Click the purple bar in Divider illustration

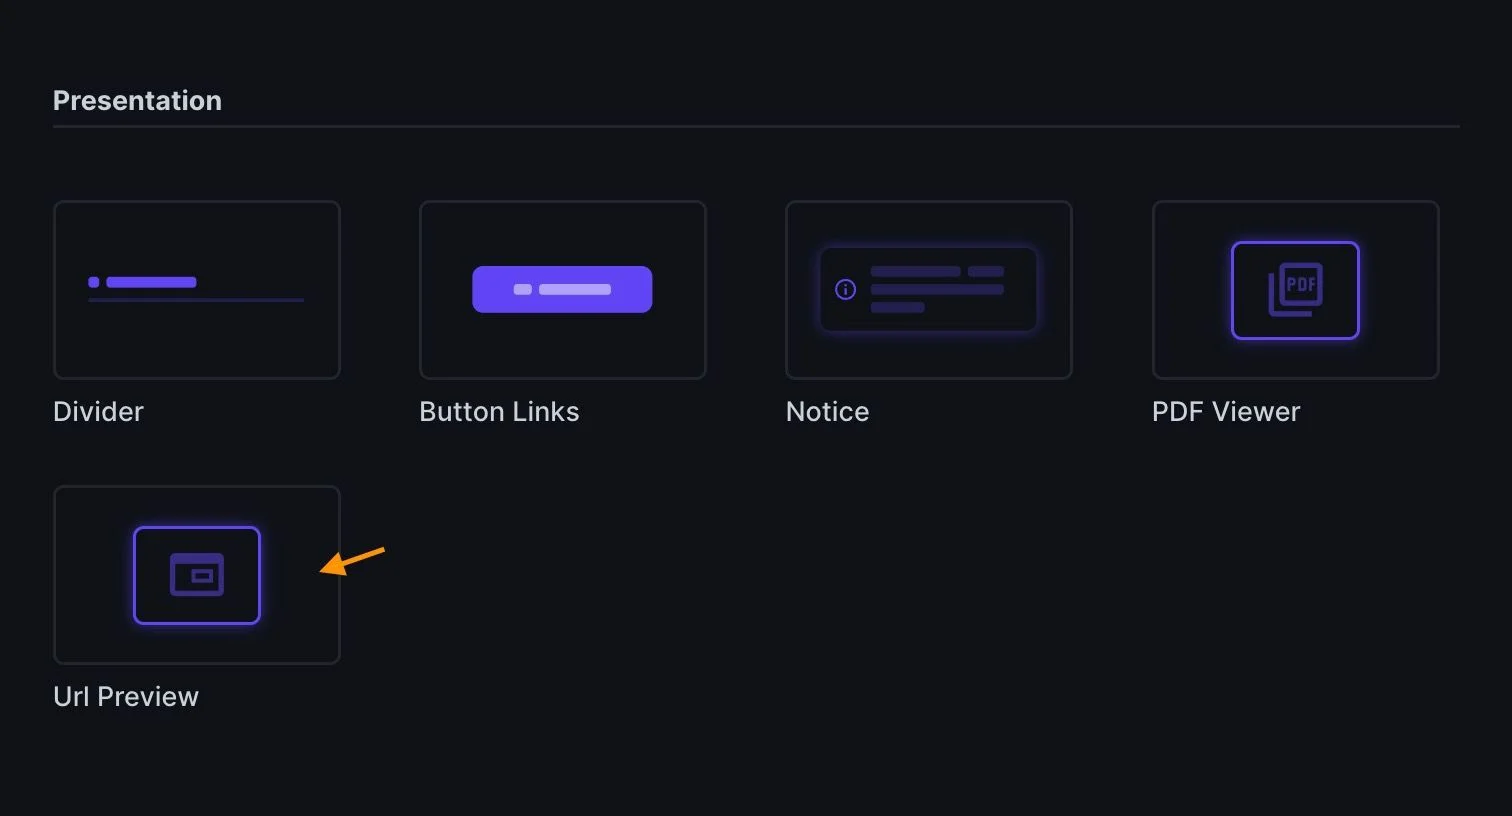pyautogui.click(x=151, y=282)
